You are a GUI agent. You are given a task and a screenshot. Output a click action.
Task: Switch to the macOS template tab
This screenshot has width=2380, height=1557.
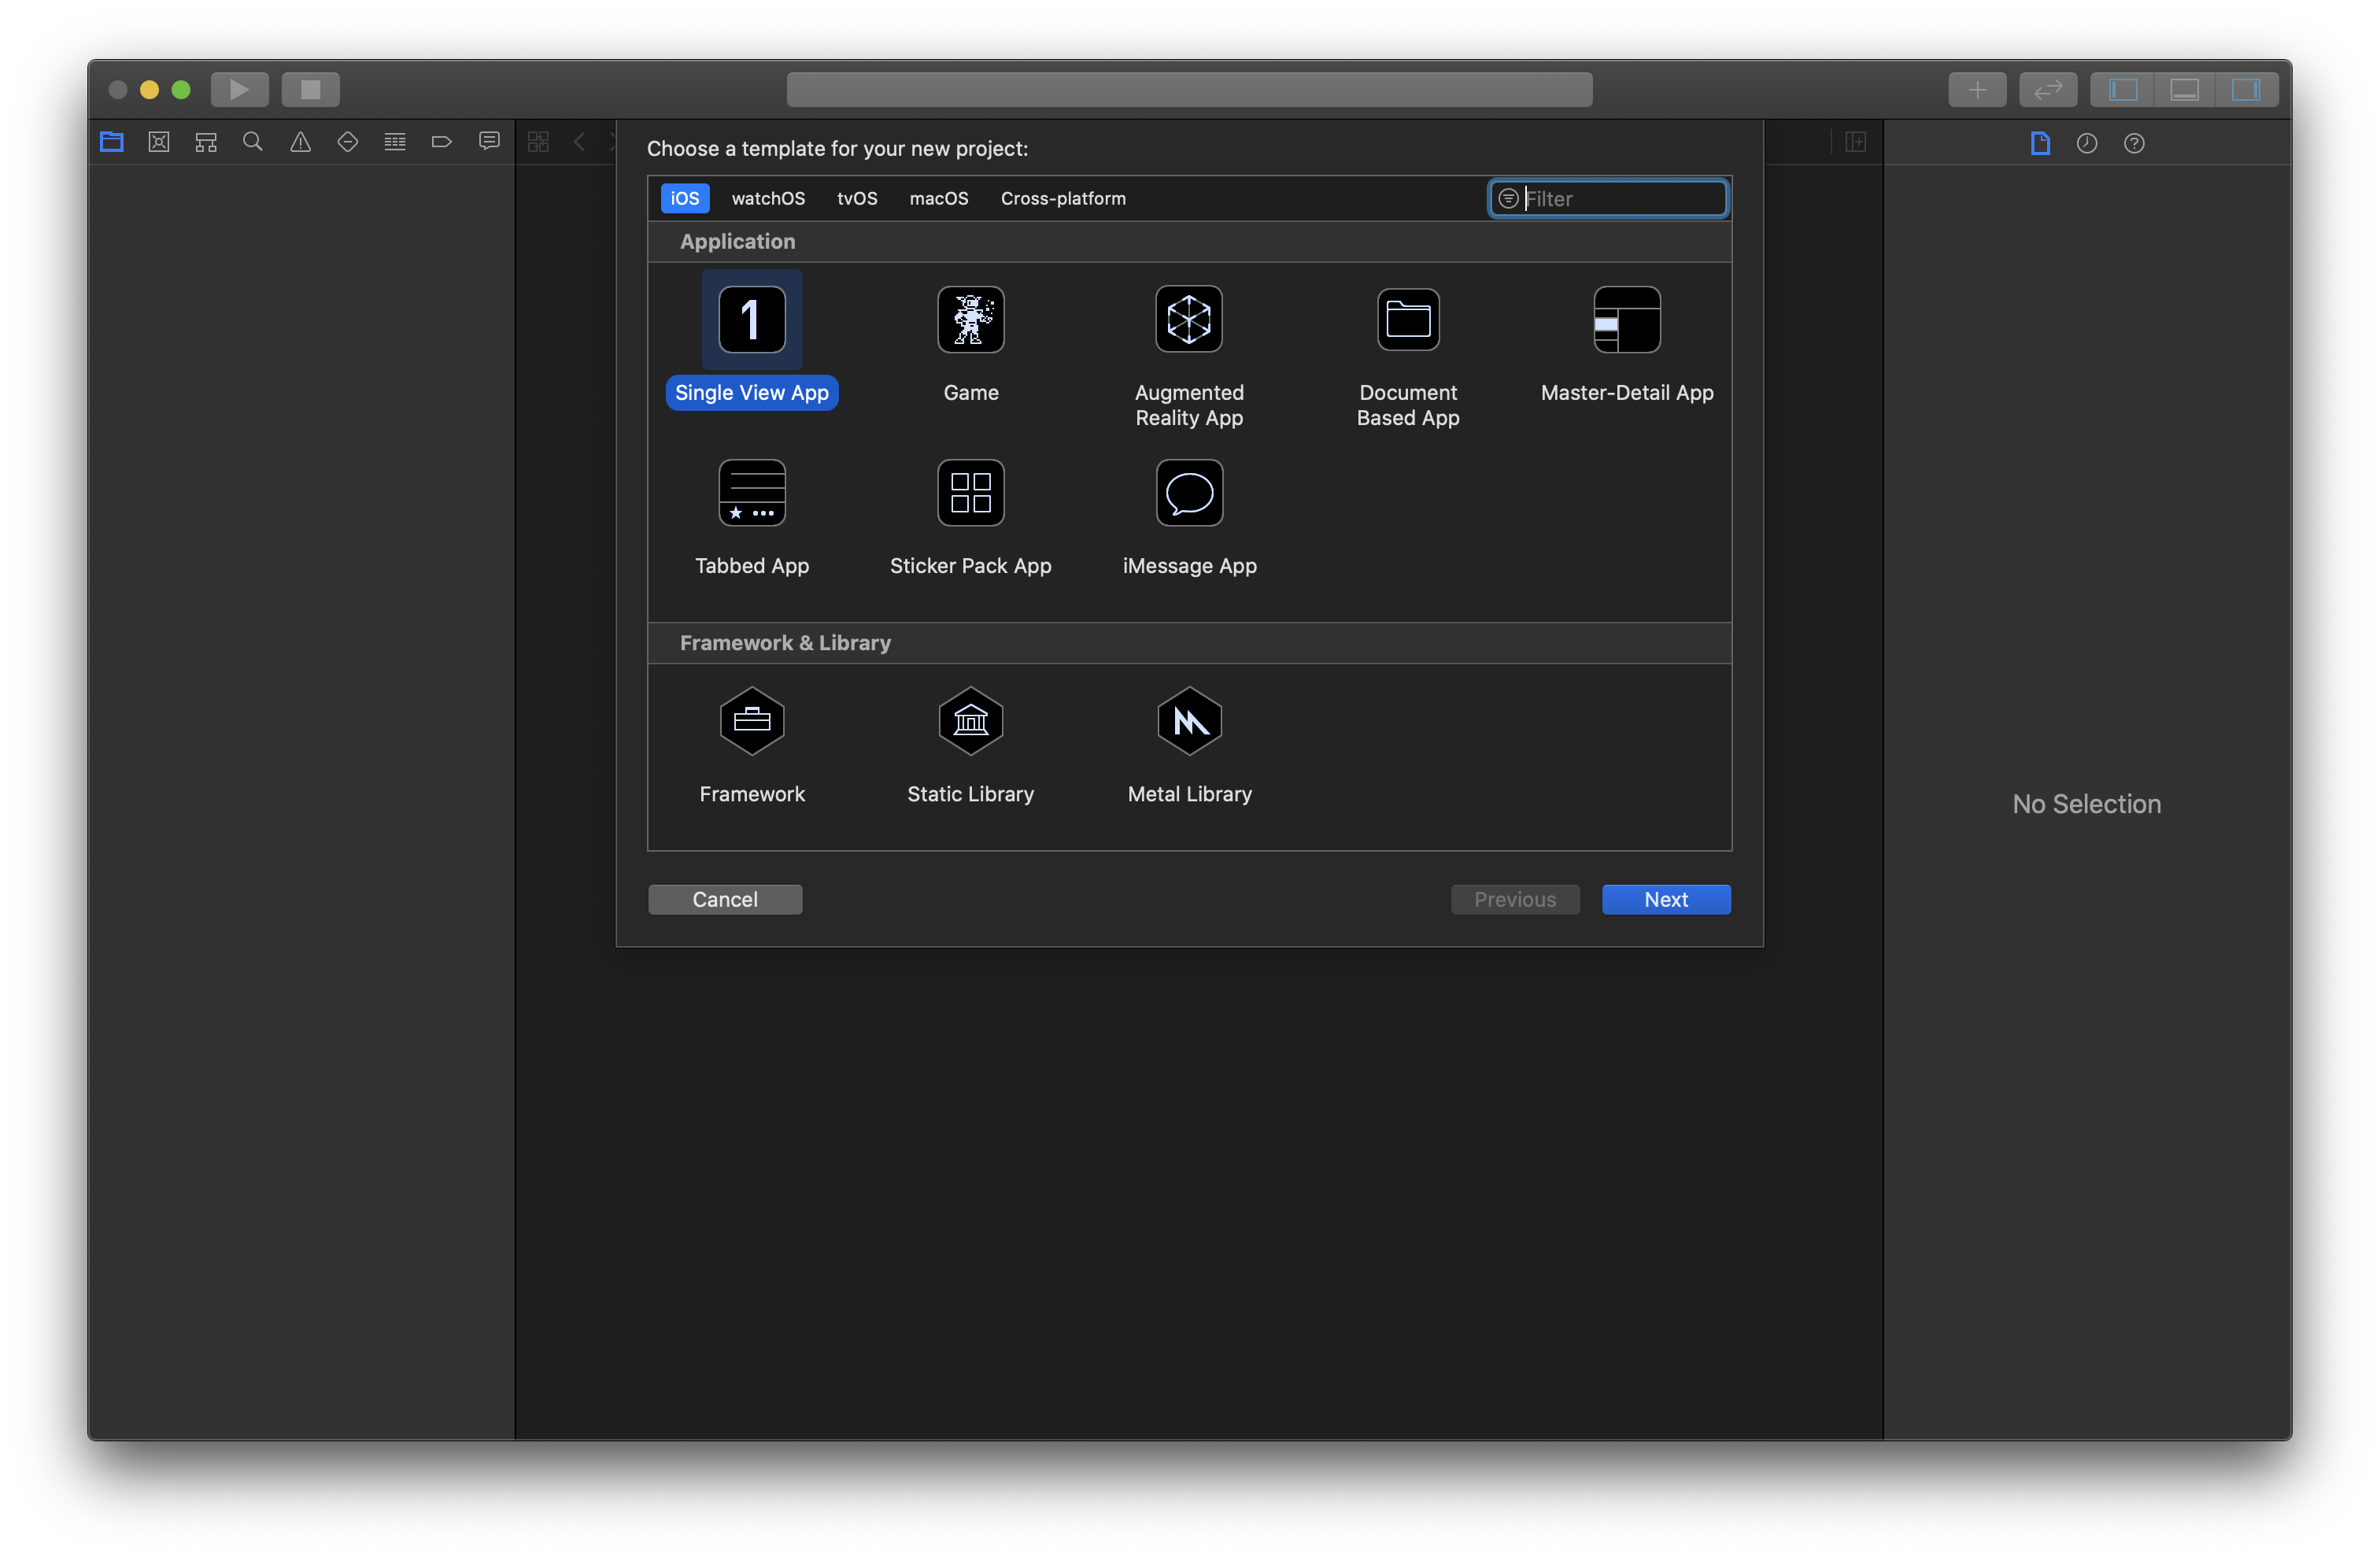pos(938,198)
